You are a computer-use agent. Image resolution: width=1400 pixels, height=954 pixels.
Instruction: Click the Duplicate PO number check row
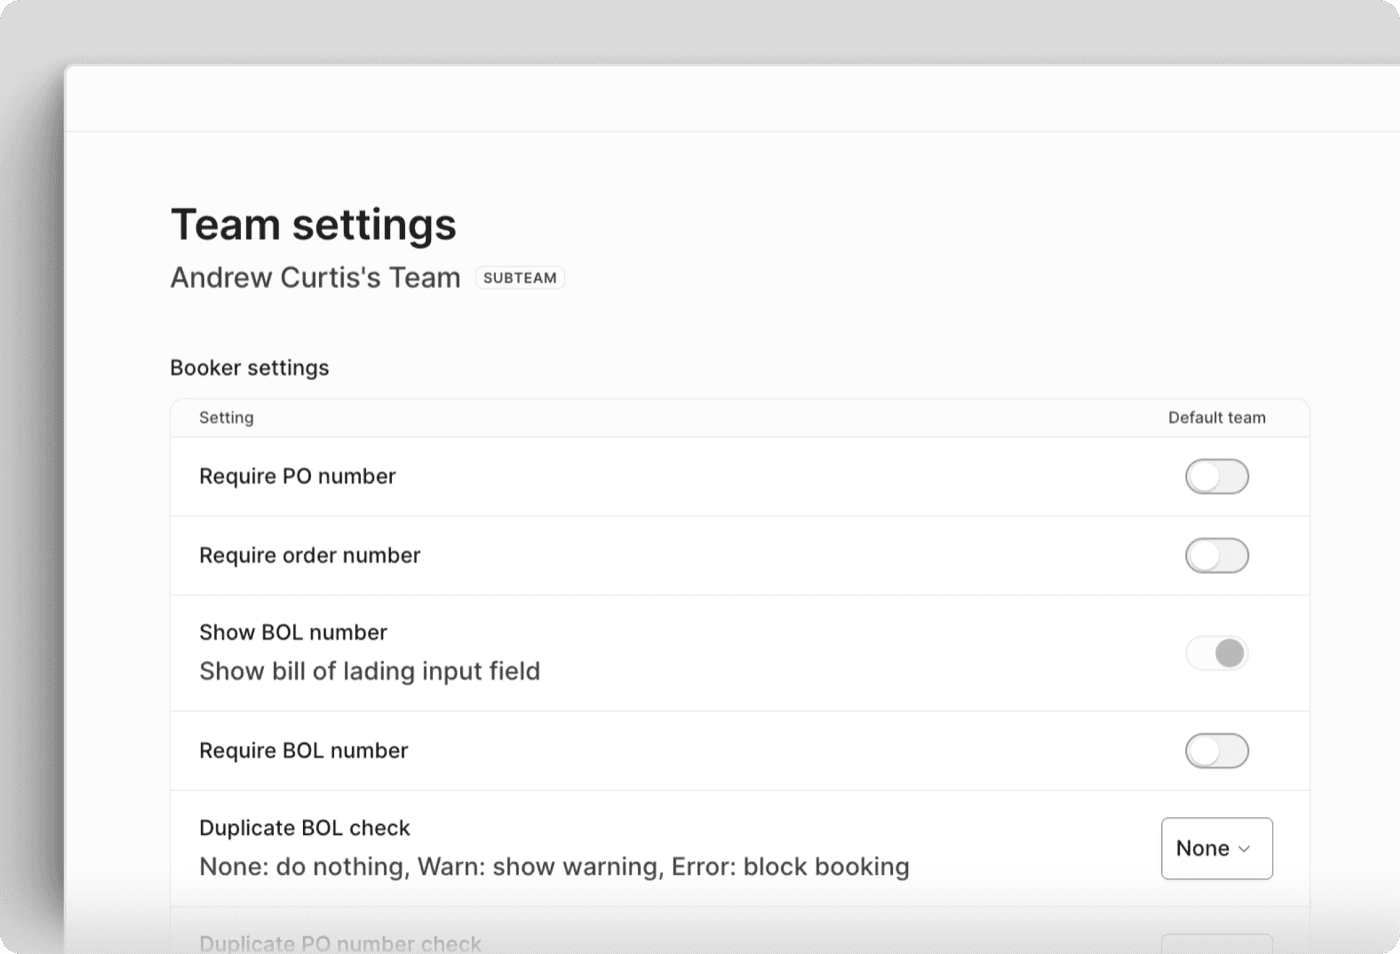[x=340, y=941]
